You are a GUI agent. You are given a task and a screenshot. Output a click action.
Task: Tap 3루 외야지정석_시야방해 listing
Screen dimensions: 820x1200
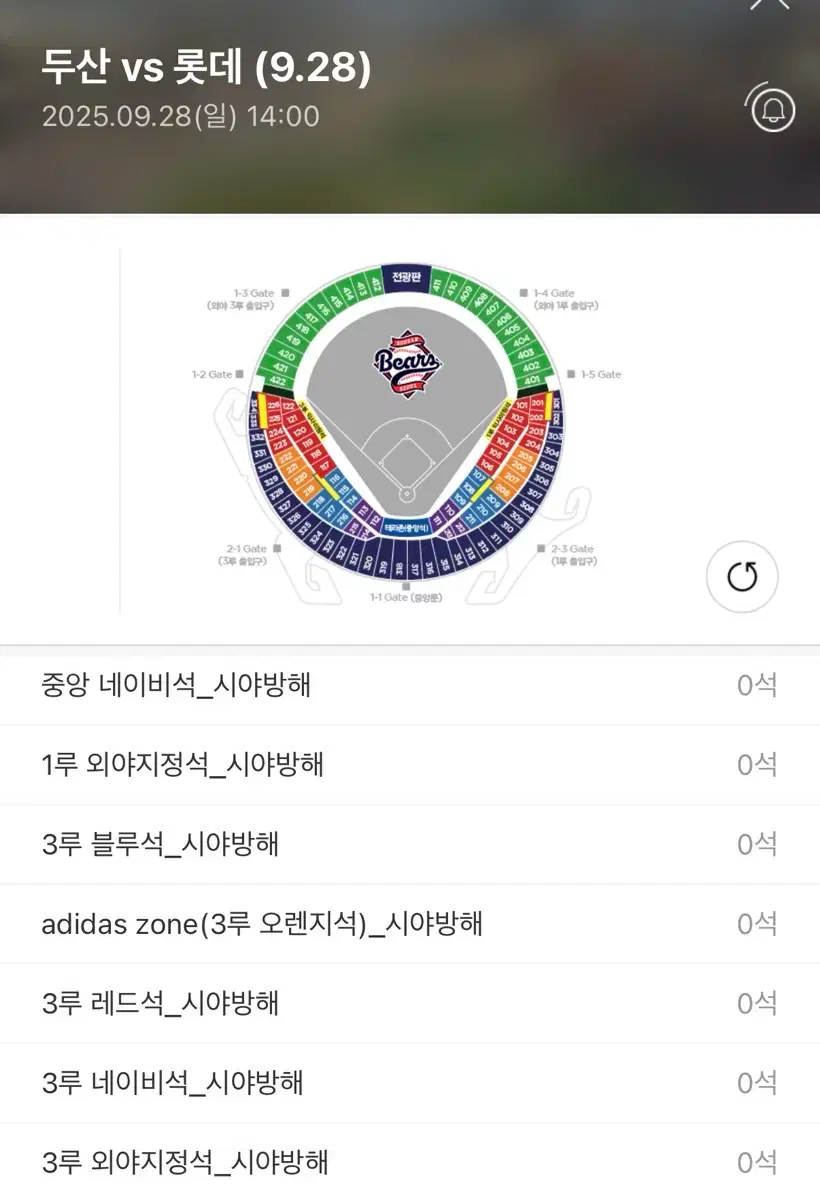410,1161
